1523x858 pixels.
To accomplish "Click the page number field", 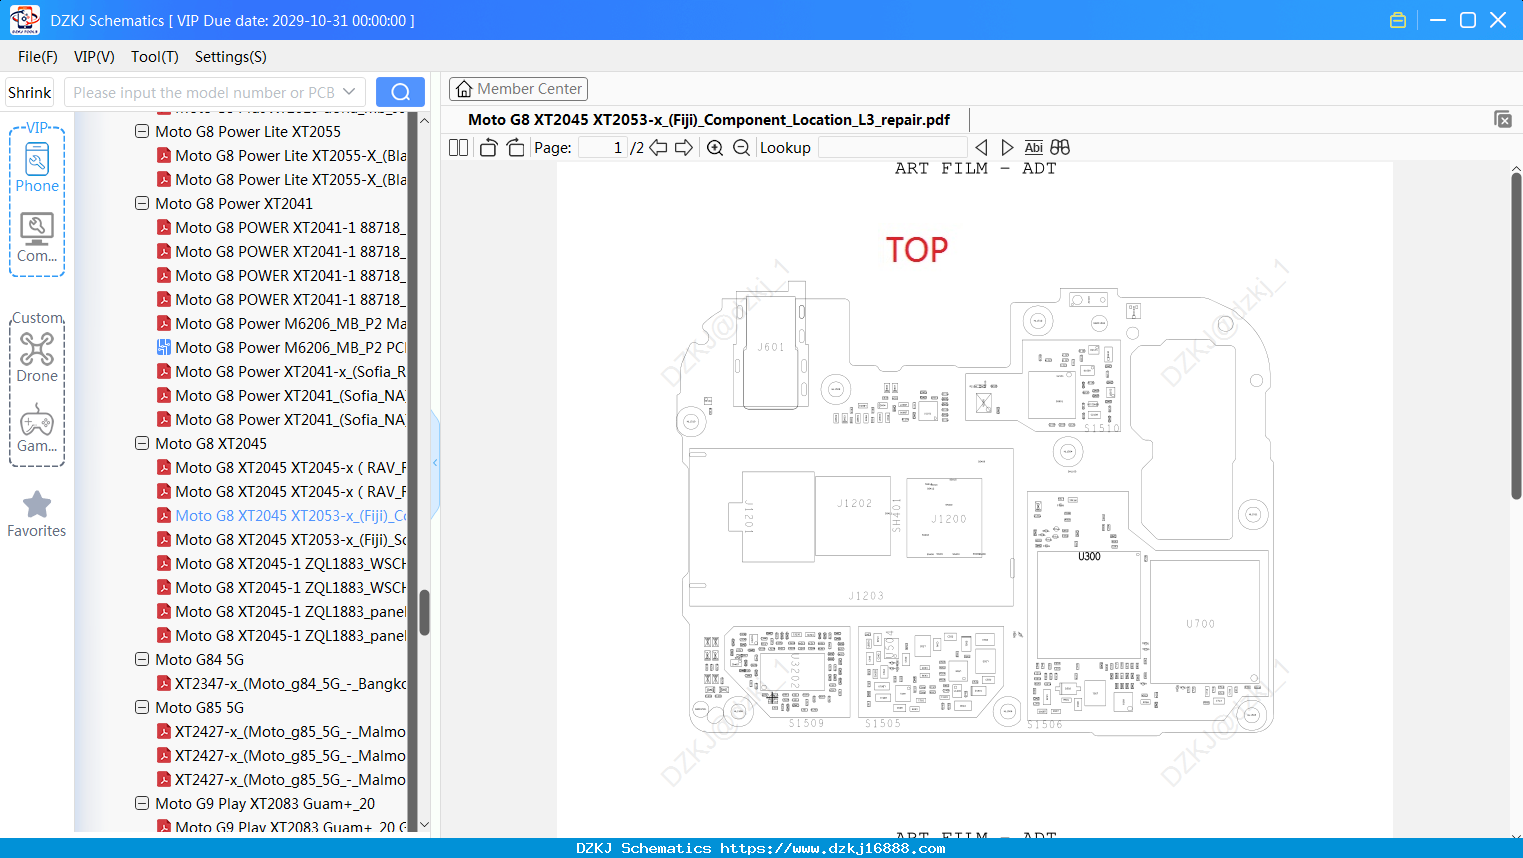I will (x=603, y=148).
